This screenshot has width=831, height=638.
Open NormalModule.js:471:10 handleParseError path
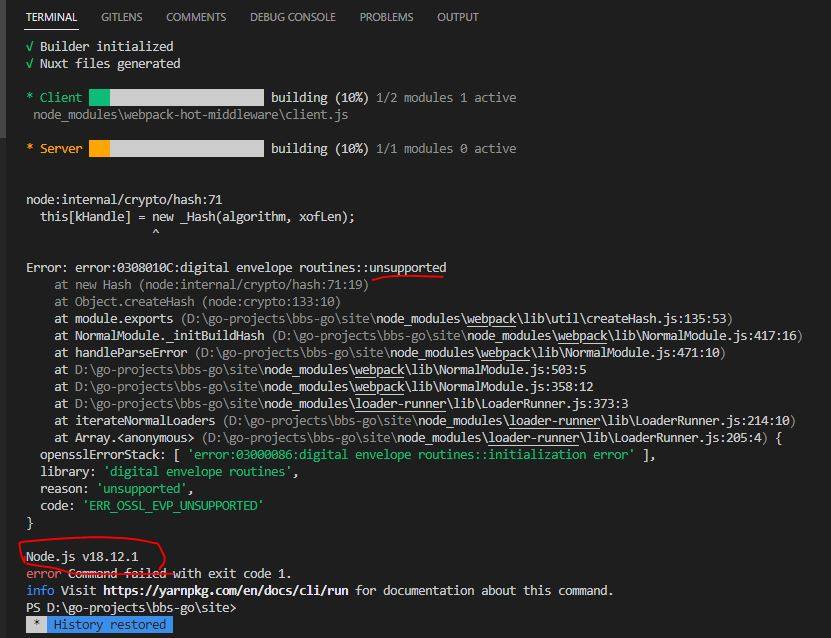(460, 353)
